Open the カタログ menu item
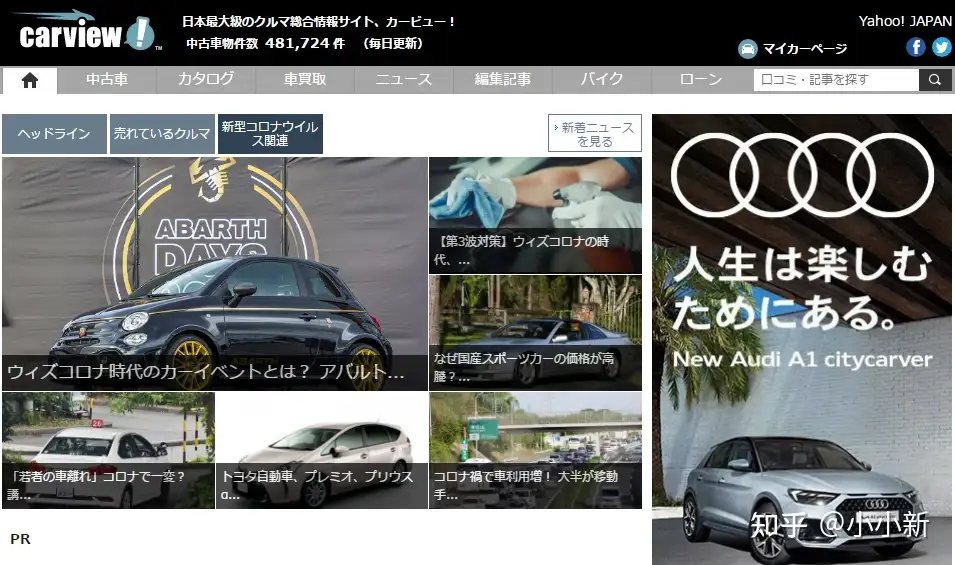The image size is (955, 565). pos(206,80)
